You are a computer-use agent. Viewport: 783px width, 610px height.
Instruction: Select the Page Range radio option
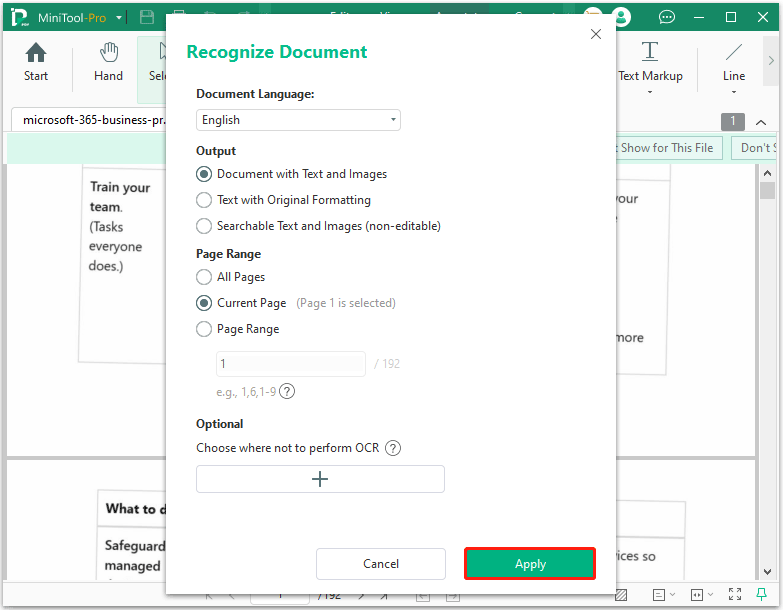point(204,328)
